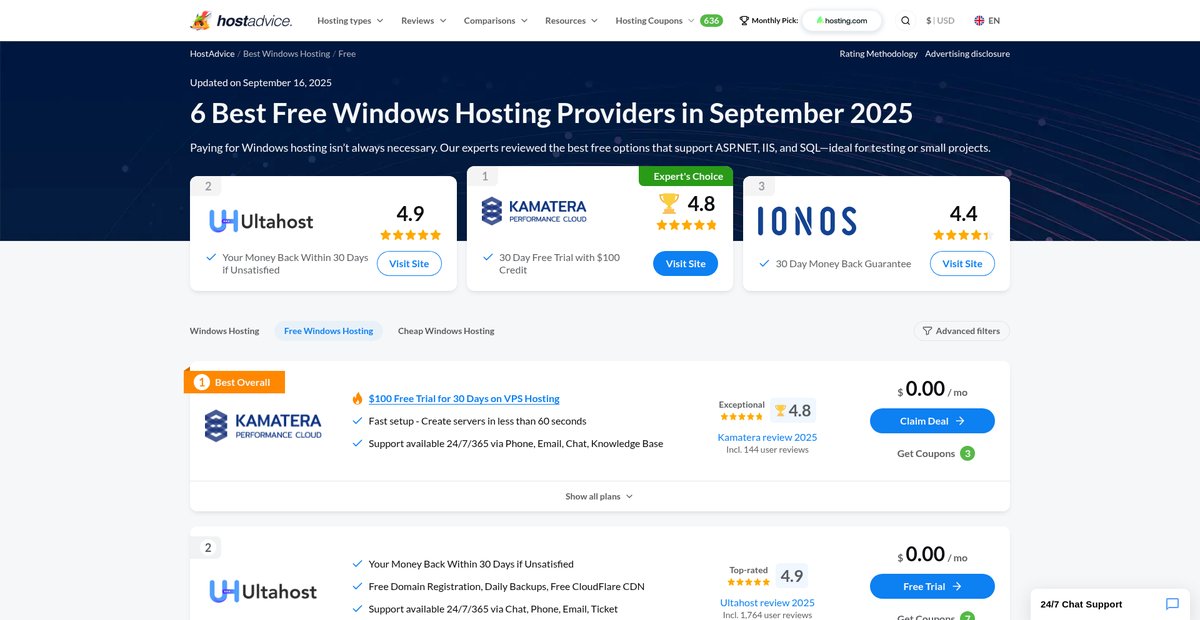Open the hosting.com monthly pick
Image resolution: width=1200 pixels, height=620 pixels.
[x=842, y=20]
